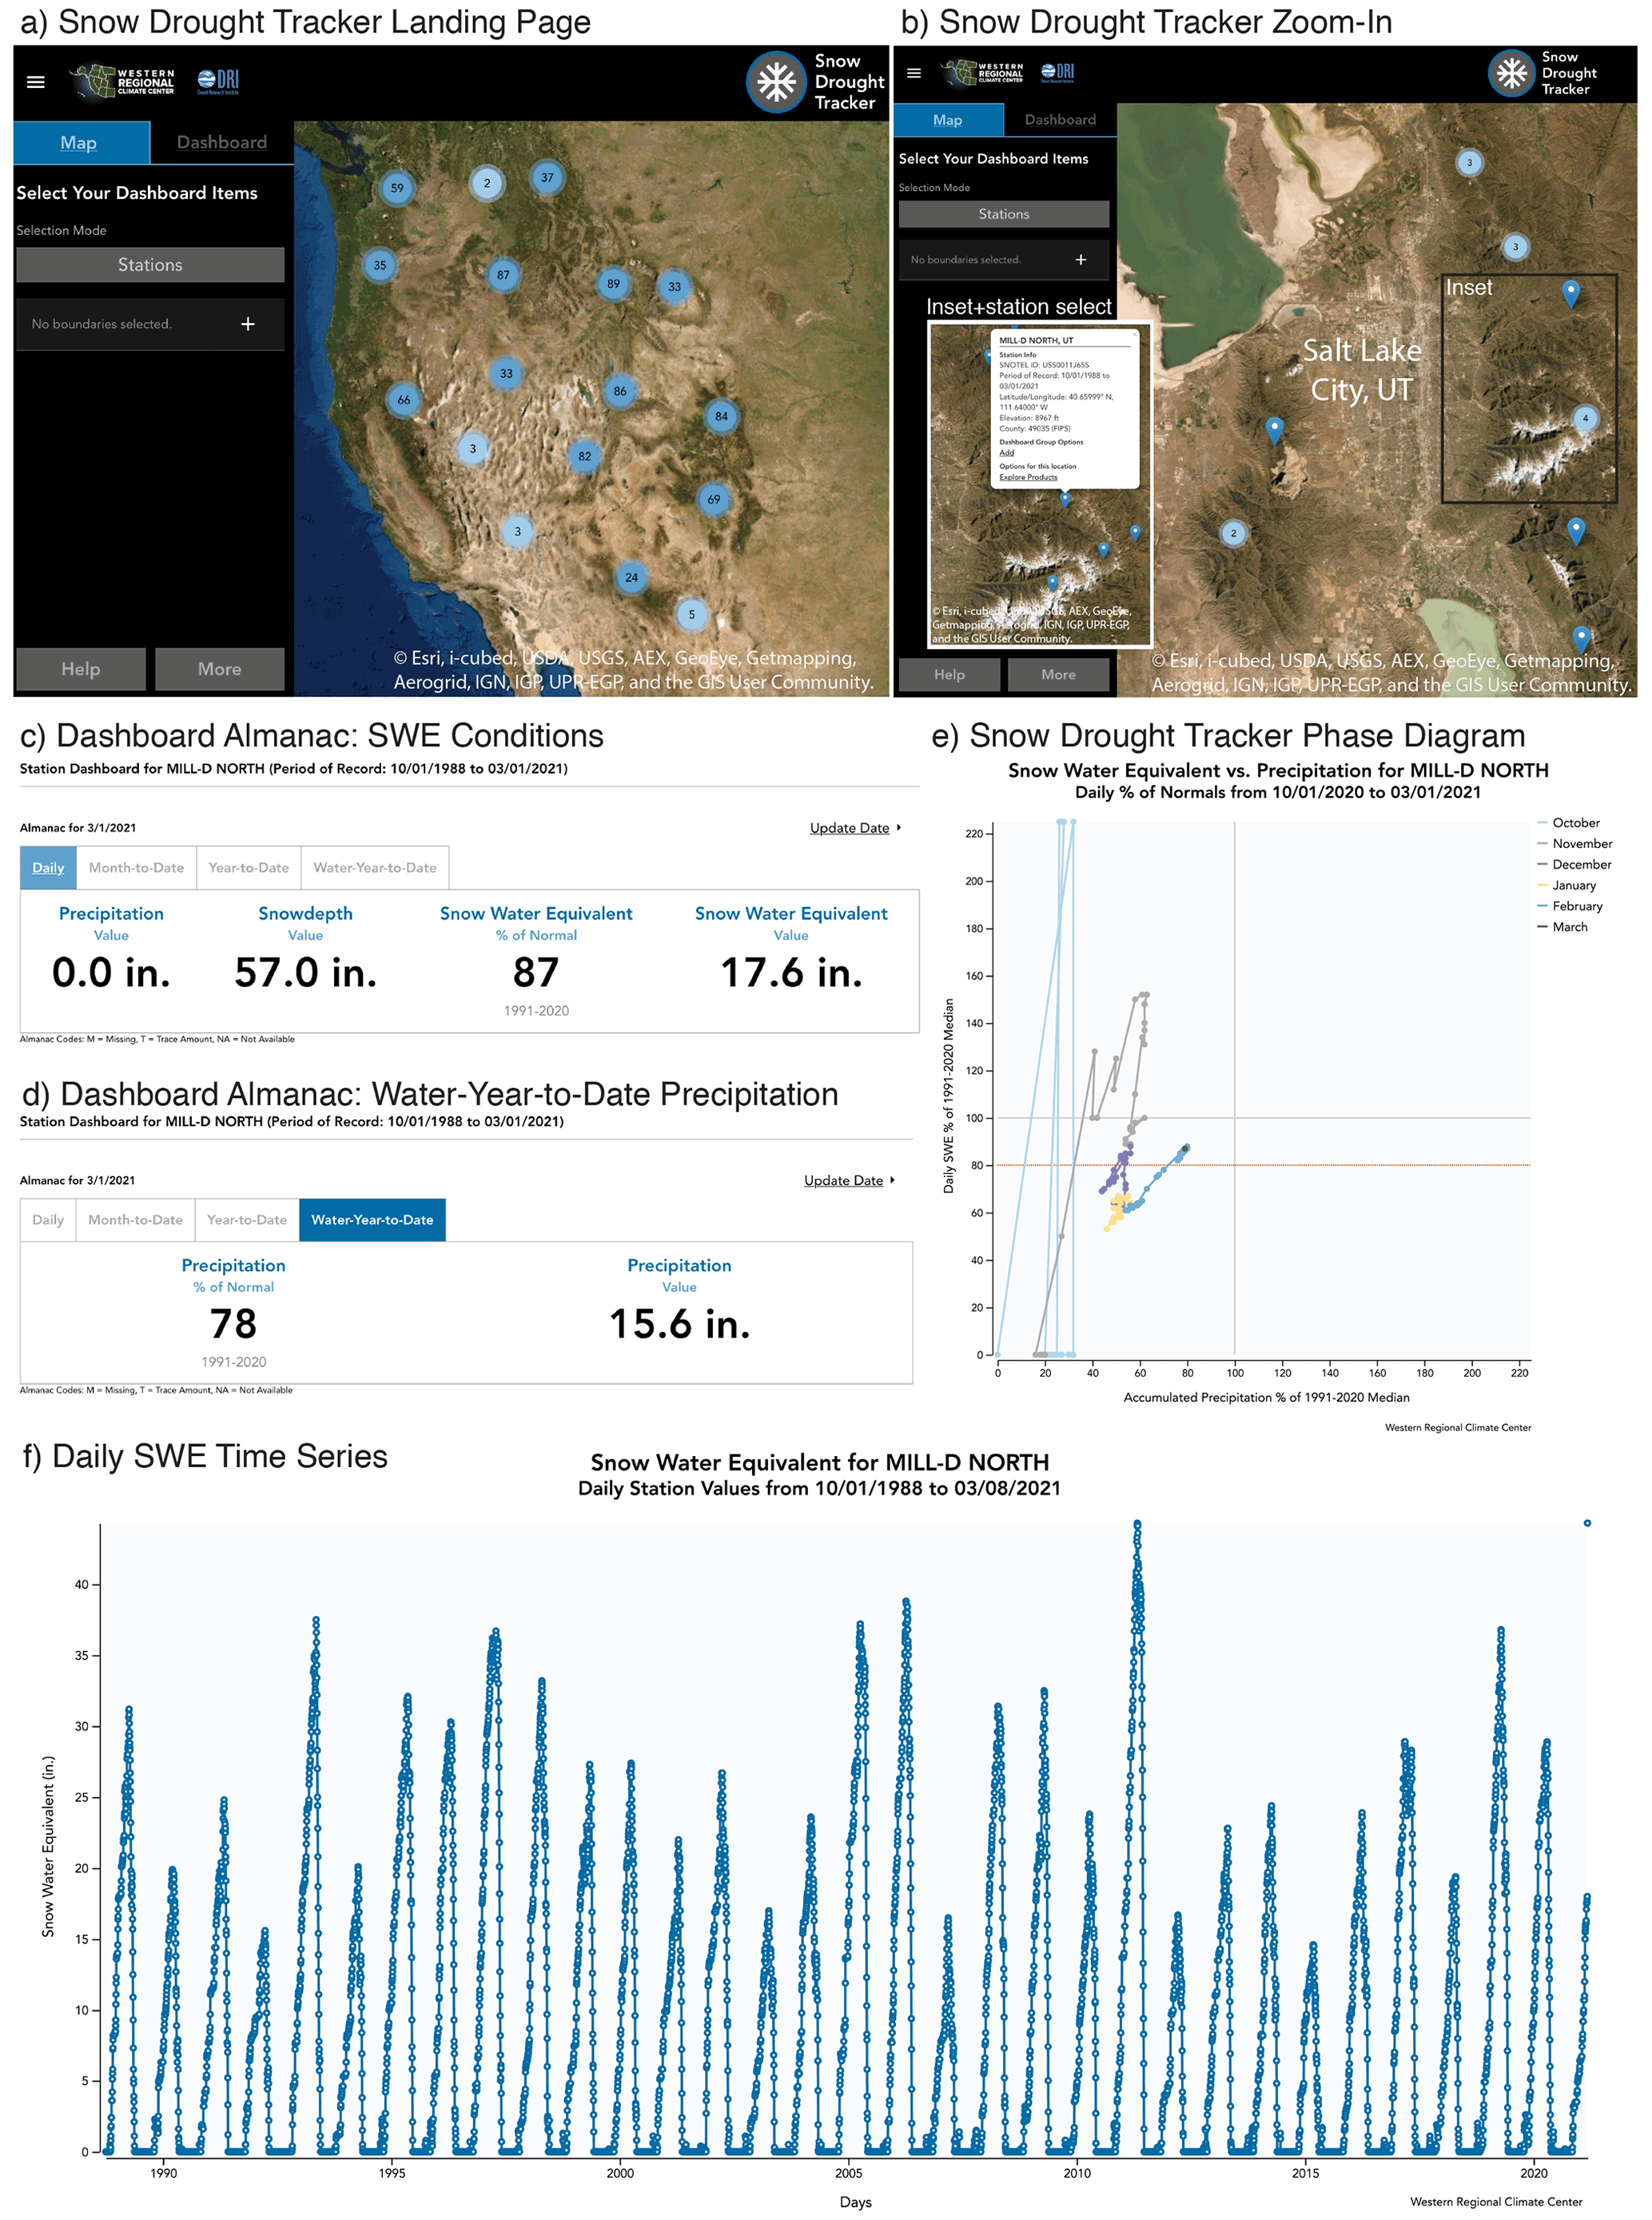
Task: Click the DRI logo in landing header
Action: pos(218,81)
